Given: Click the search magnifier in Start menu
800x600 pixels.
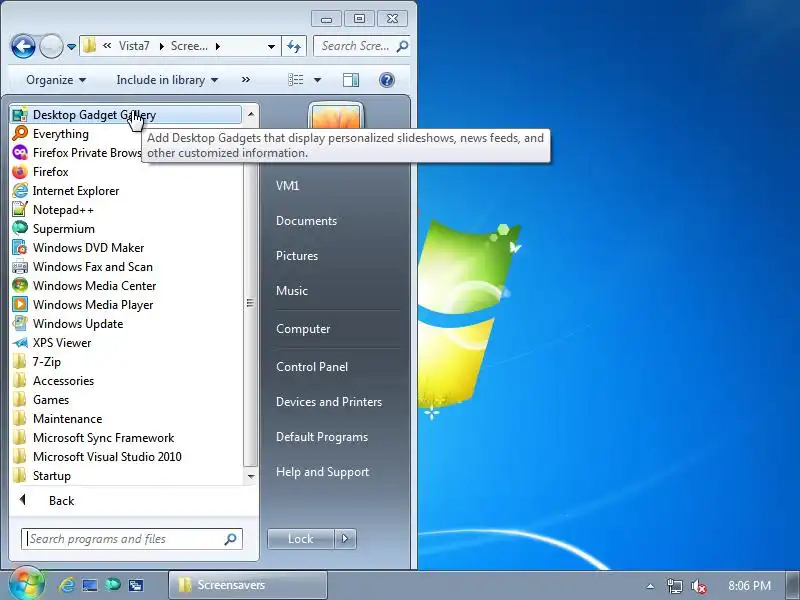Looking at the screenshot, I should (x=230, y=539).
